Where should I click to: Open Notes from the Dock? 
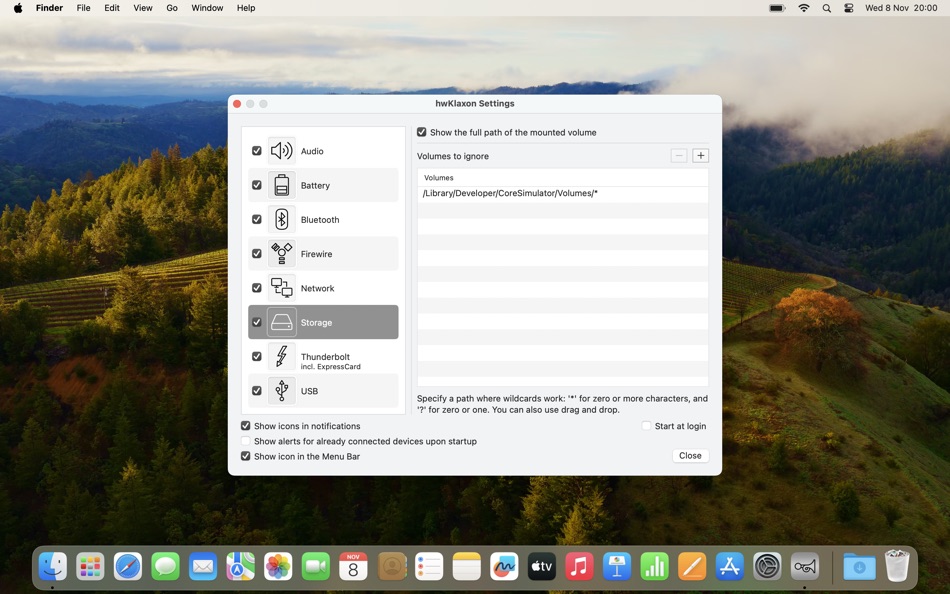(467, 567)
